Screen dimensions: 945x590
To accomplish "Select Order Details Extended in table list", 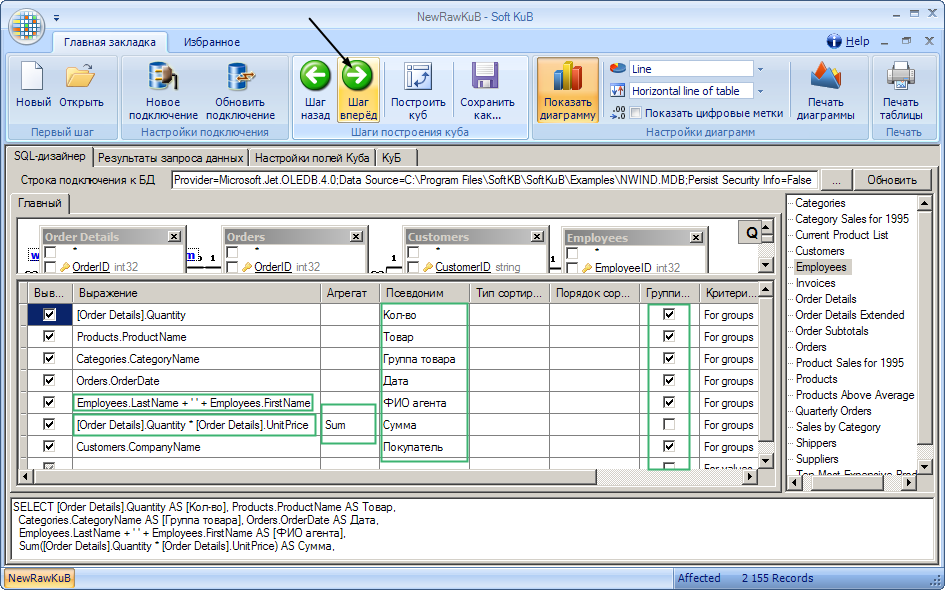I will 850,315.
